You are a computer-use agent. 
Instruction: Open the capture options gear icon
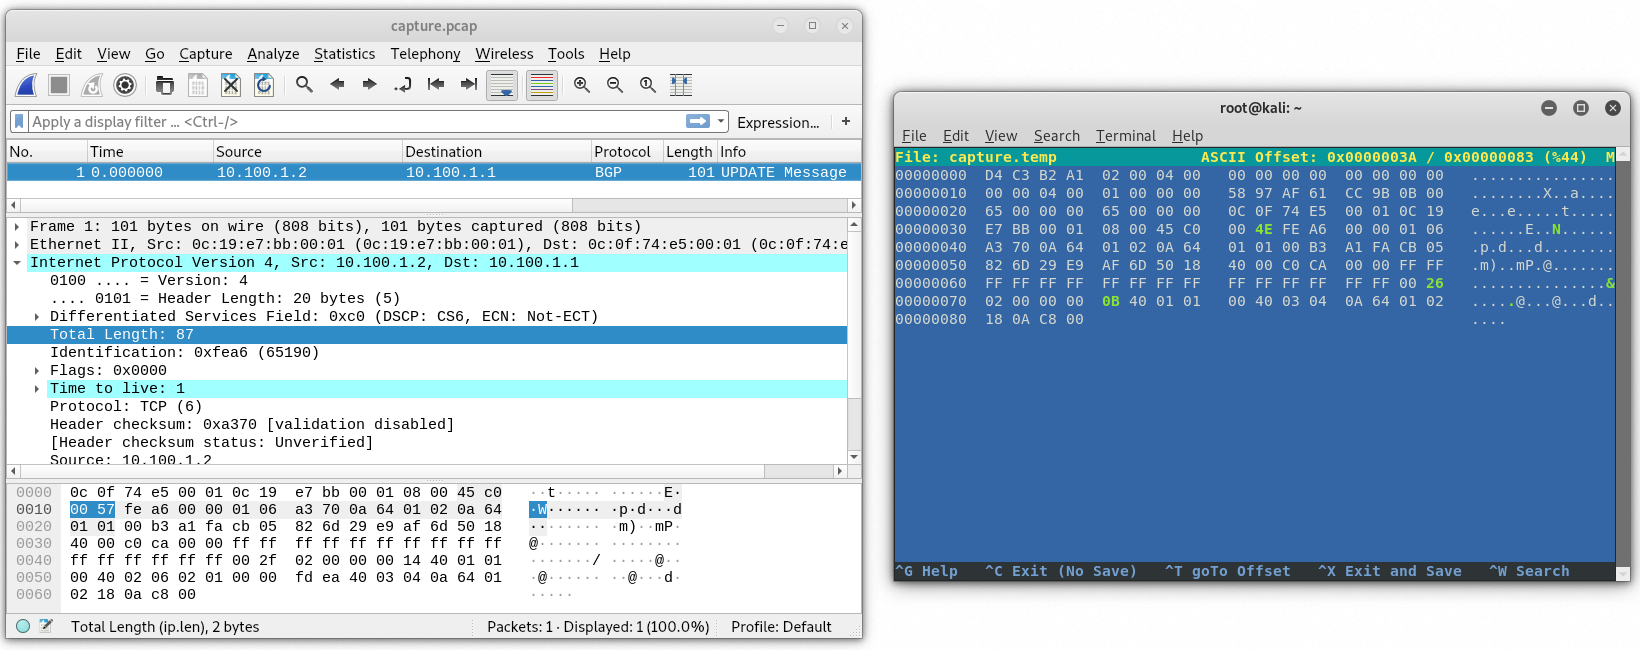tap(125, 85)
